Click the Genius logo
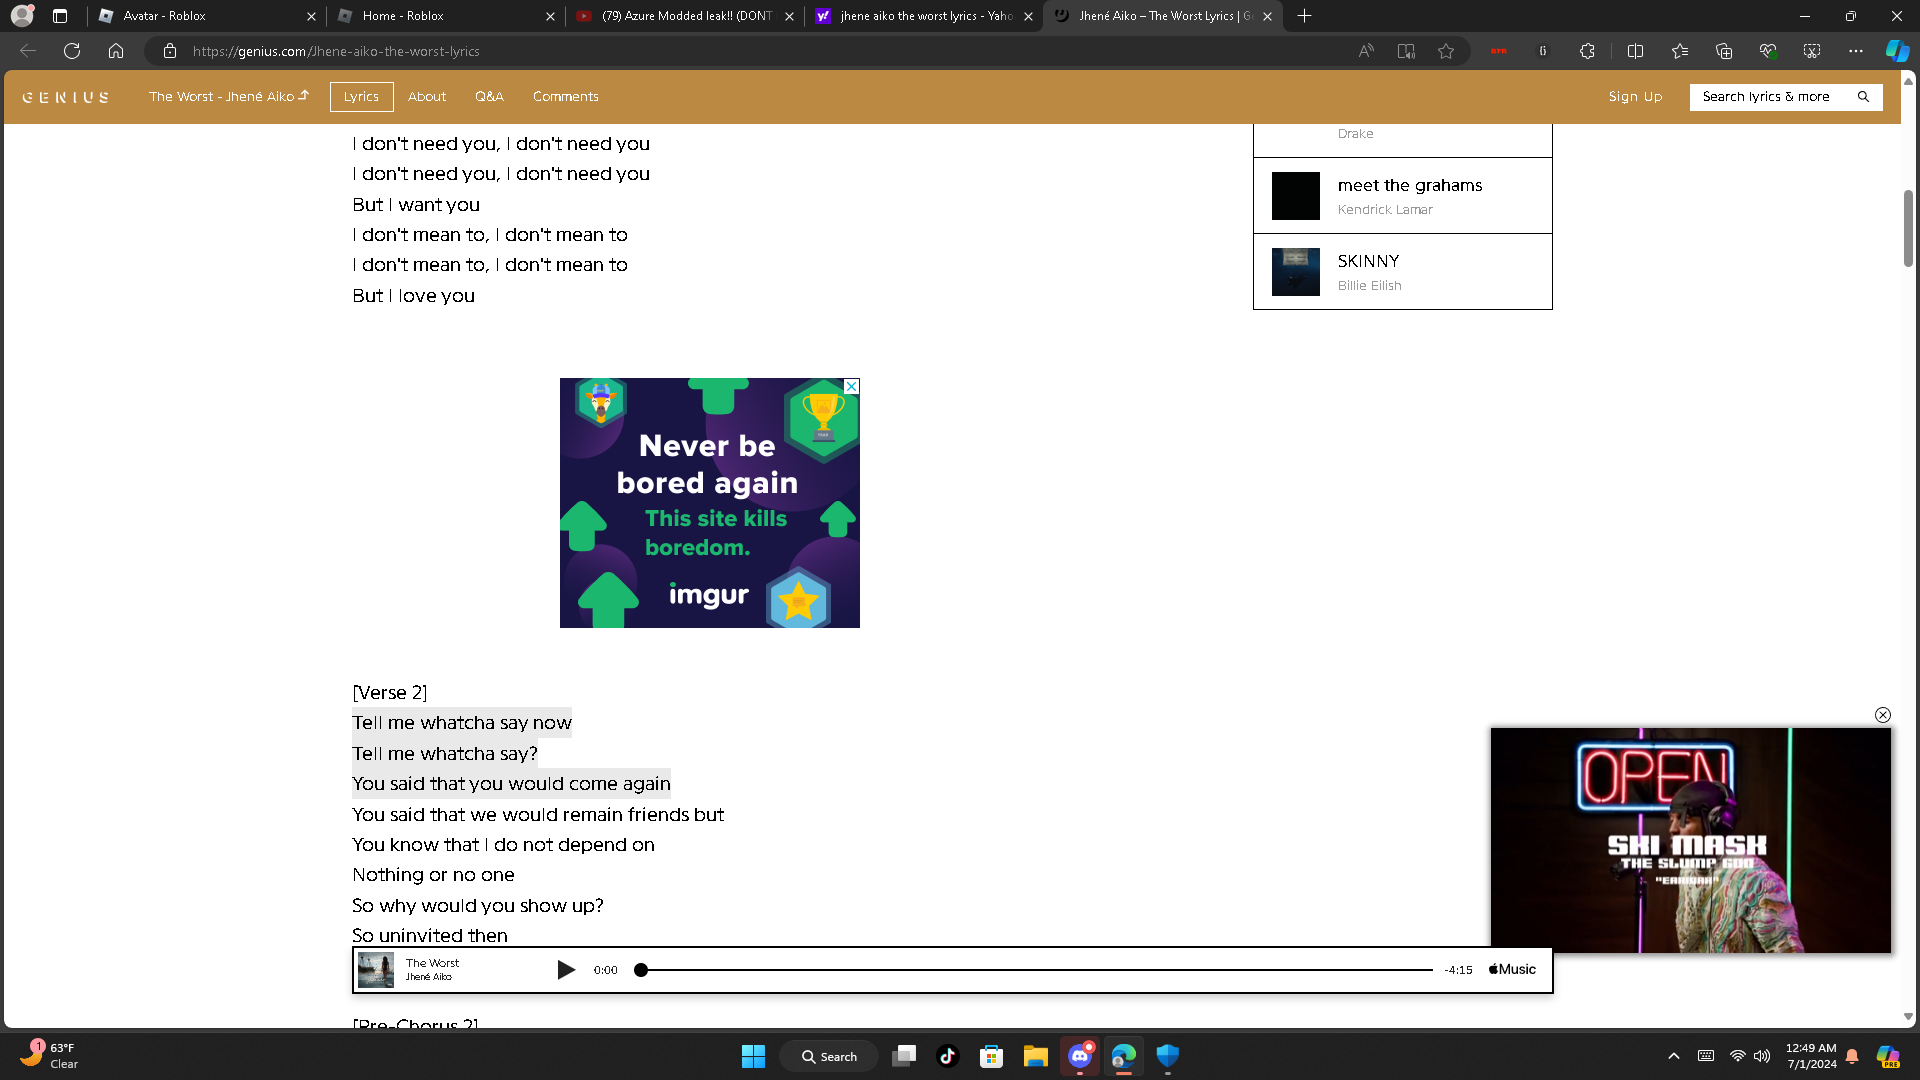This screenshot has height=1080, width=1920. point(66,97)
